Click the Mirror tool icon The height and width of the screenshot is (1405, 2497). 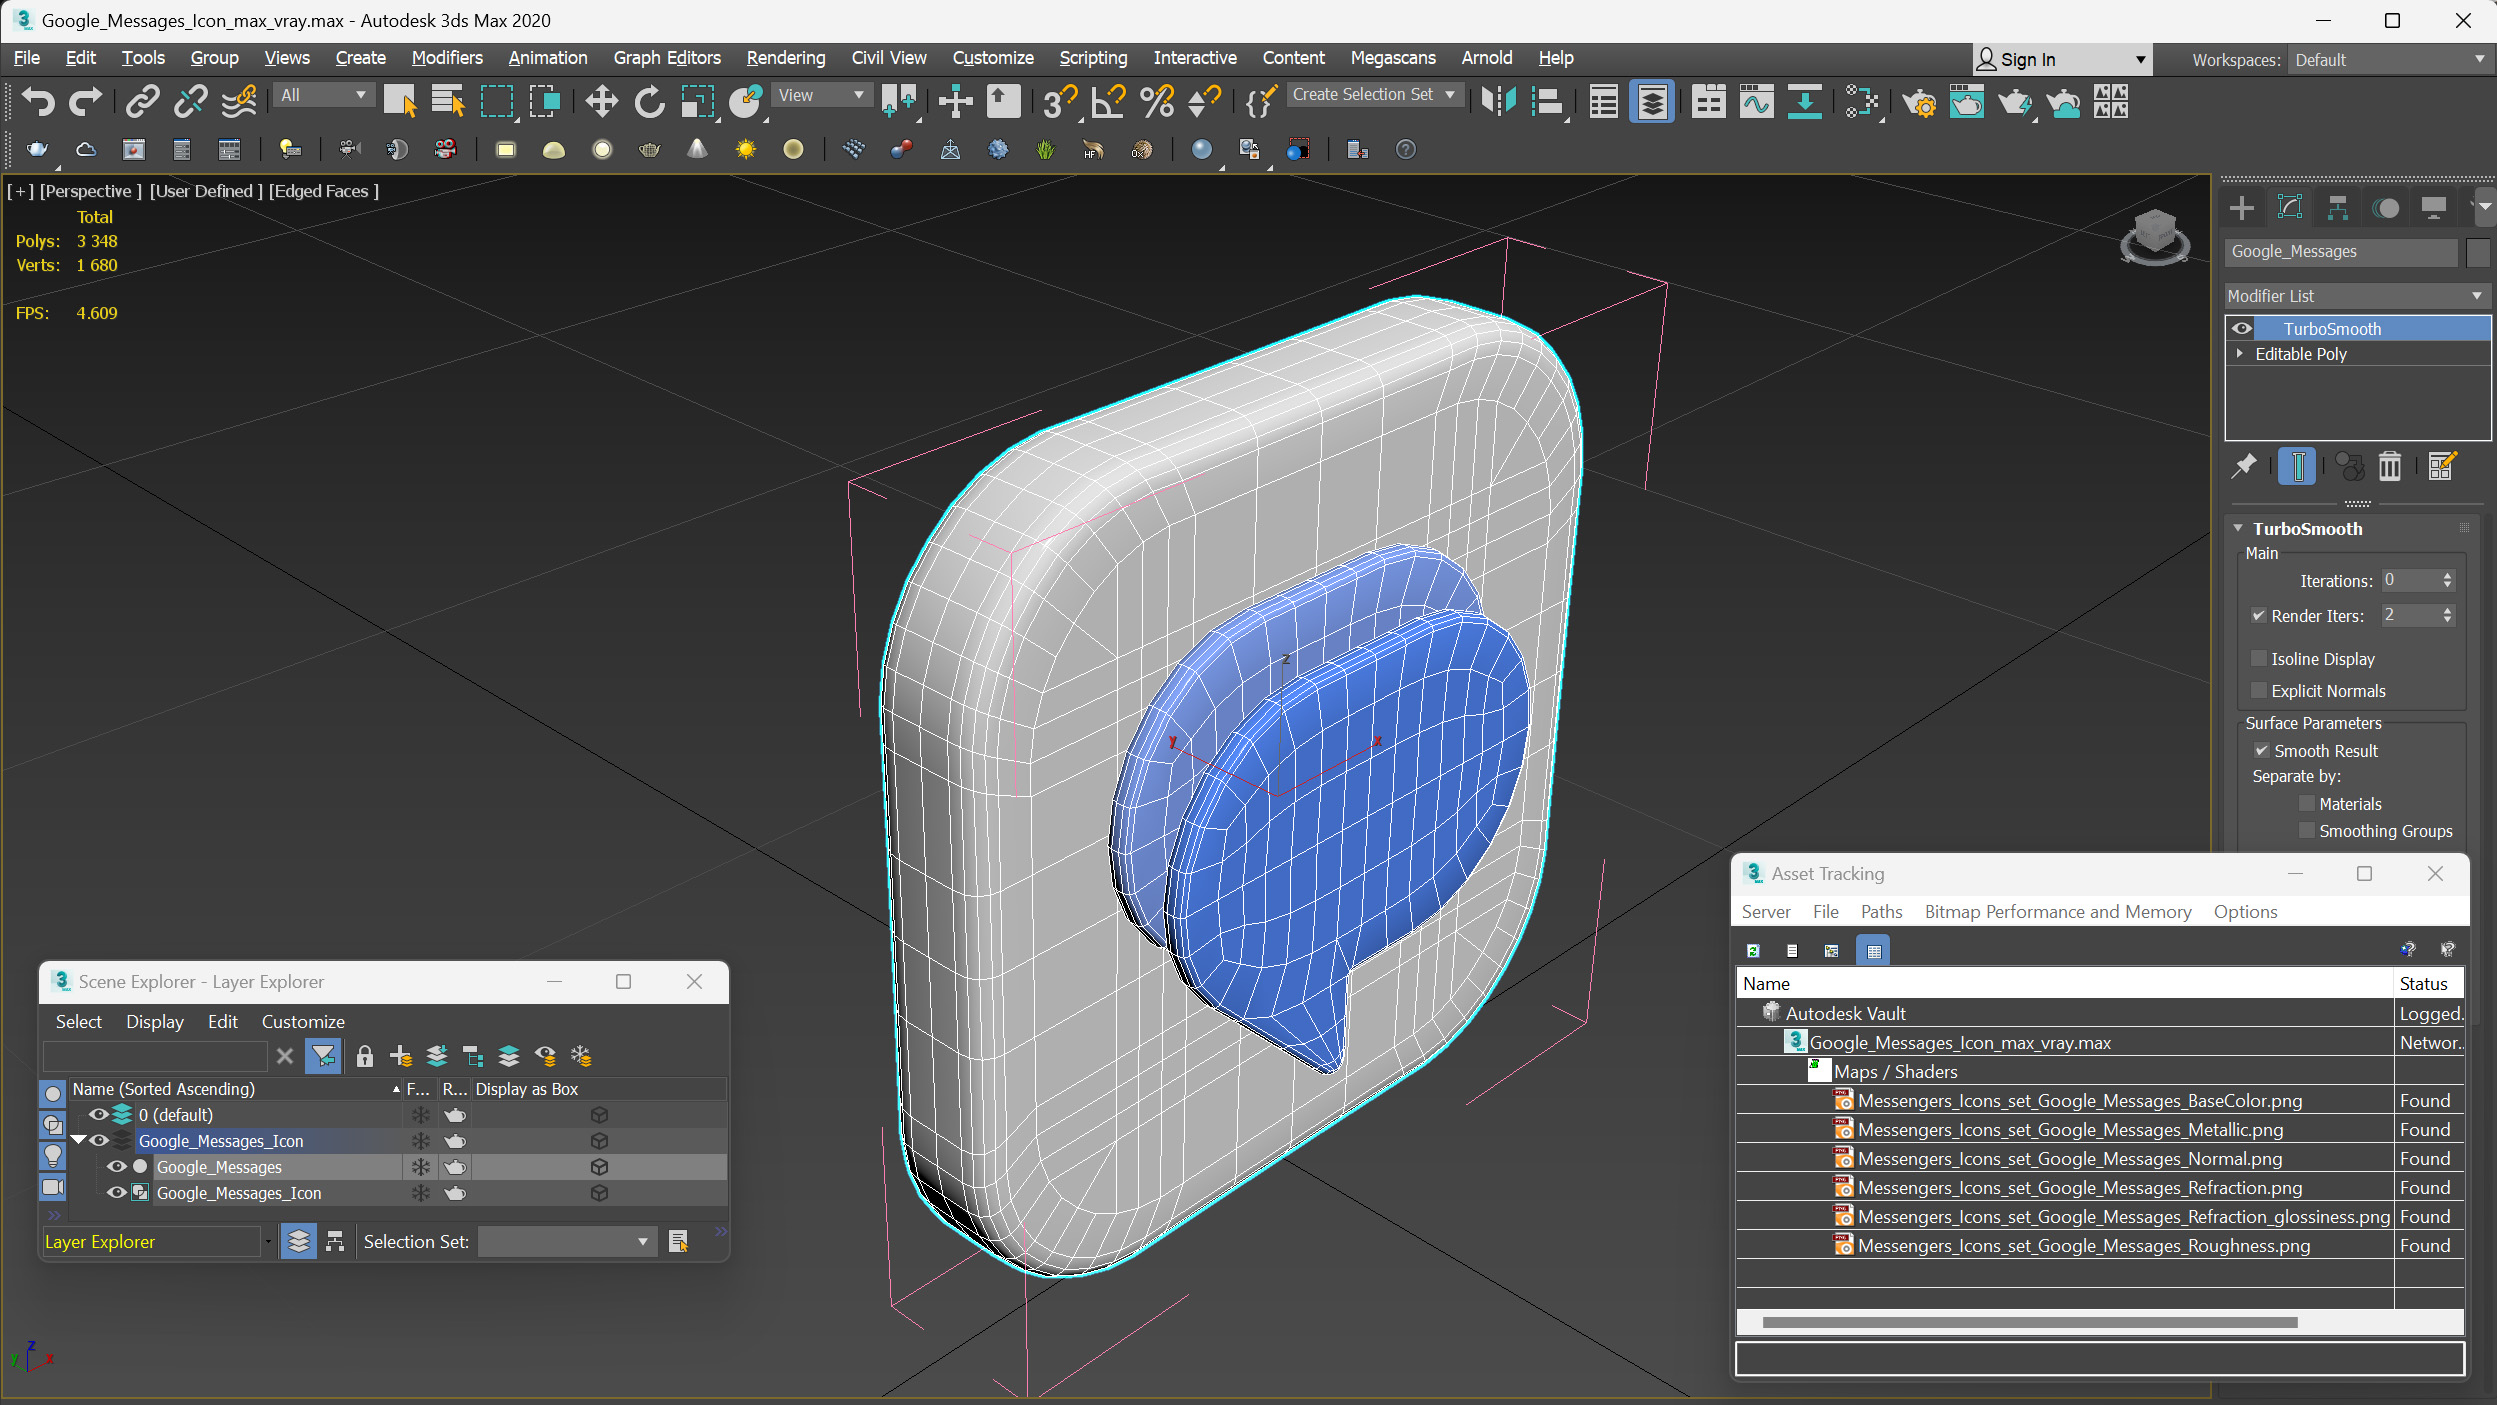tap(1498, 101)
